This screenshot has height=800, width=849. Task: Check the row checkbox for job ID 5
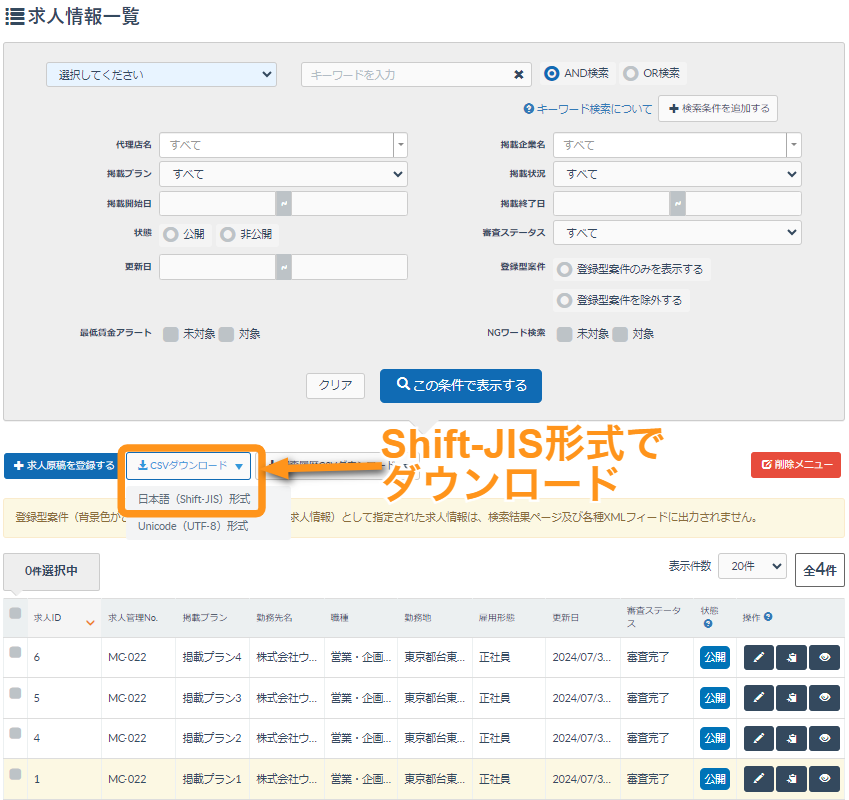pos(15,693)
